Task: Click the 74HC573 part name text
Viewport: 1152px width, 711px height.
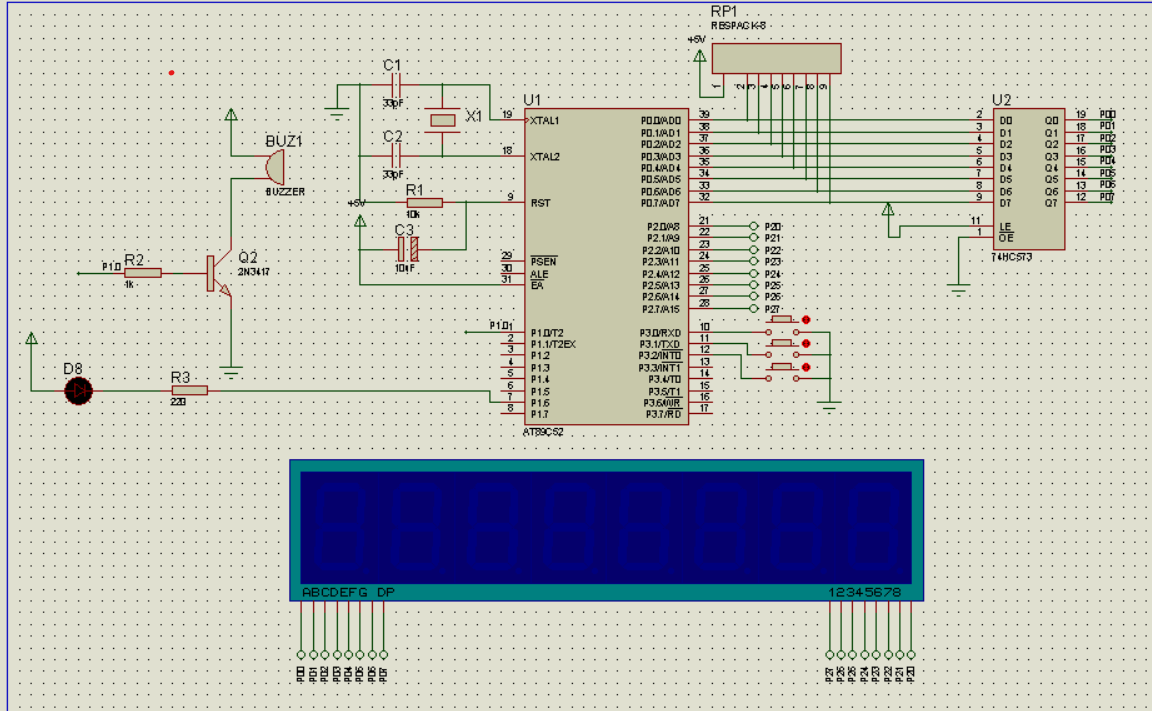Action: tap(1012, 257)
